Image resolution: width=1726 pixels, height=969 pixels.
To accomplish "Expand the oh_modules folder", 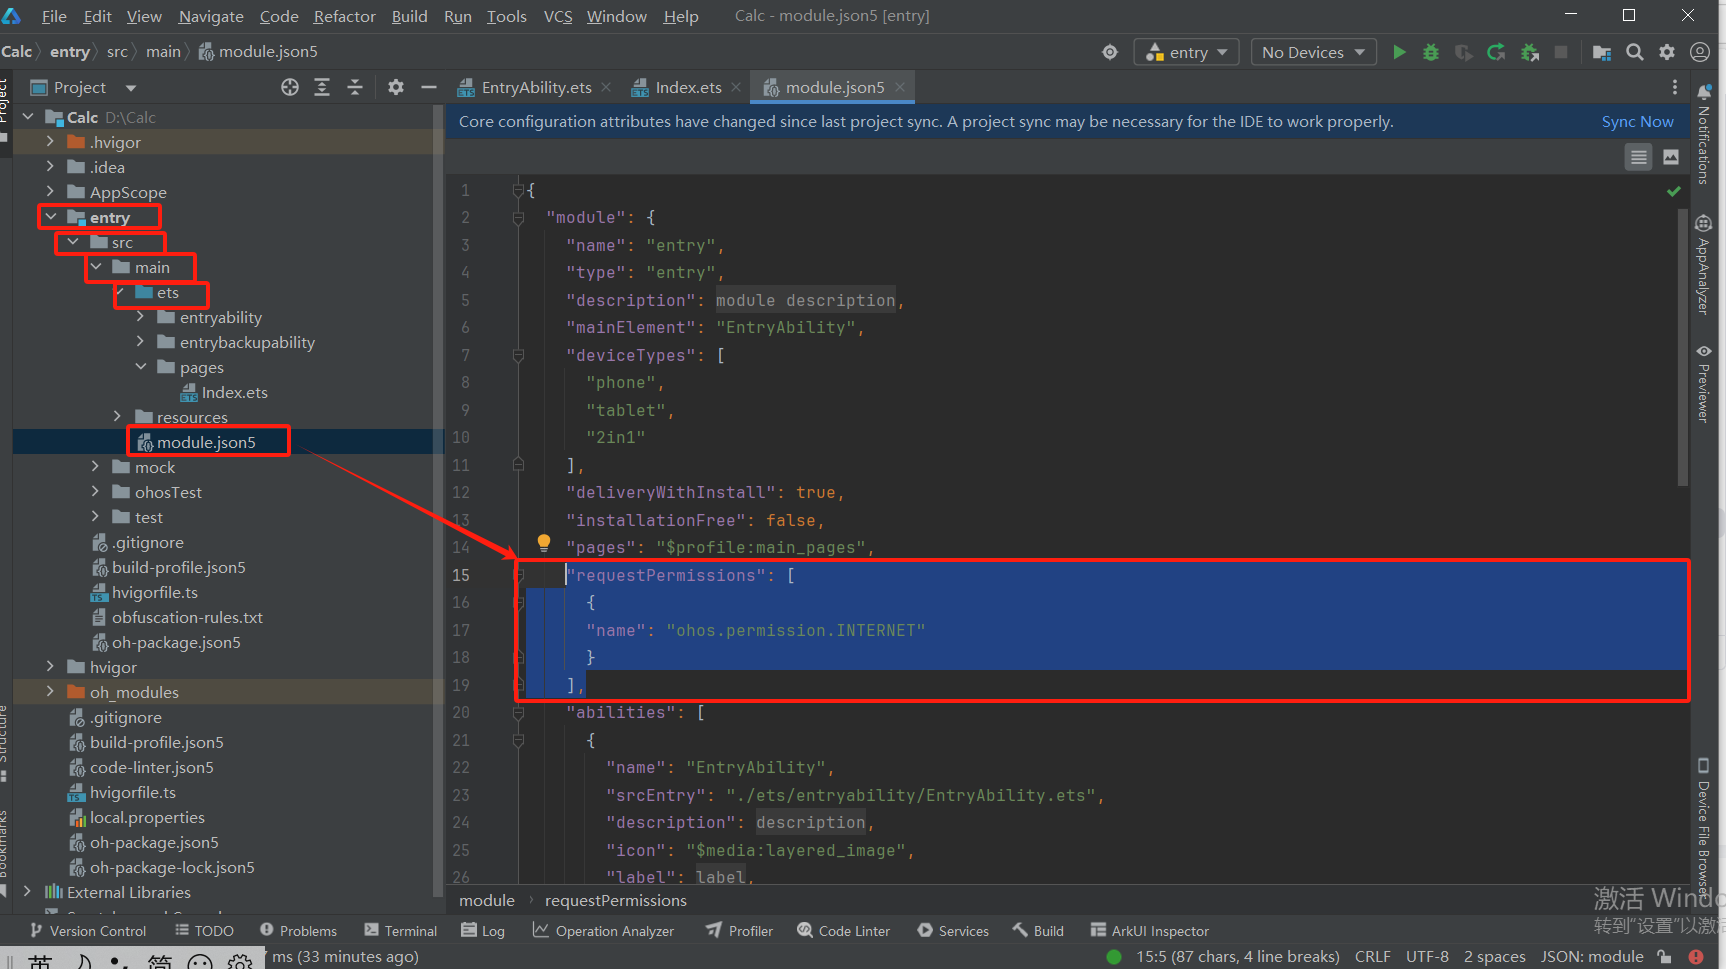I will pyautogui.click(x=50, y=692).
